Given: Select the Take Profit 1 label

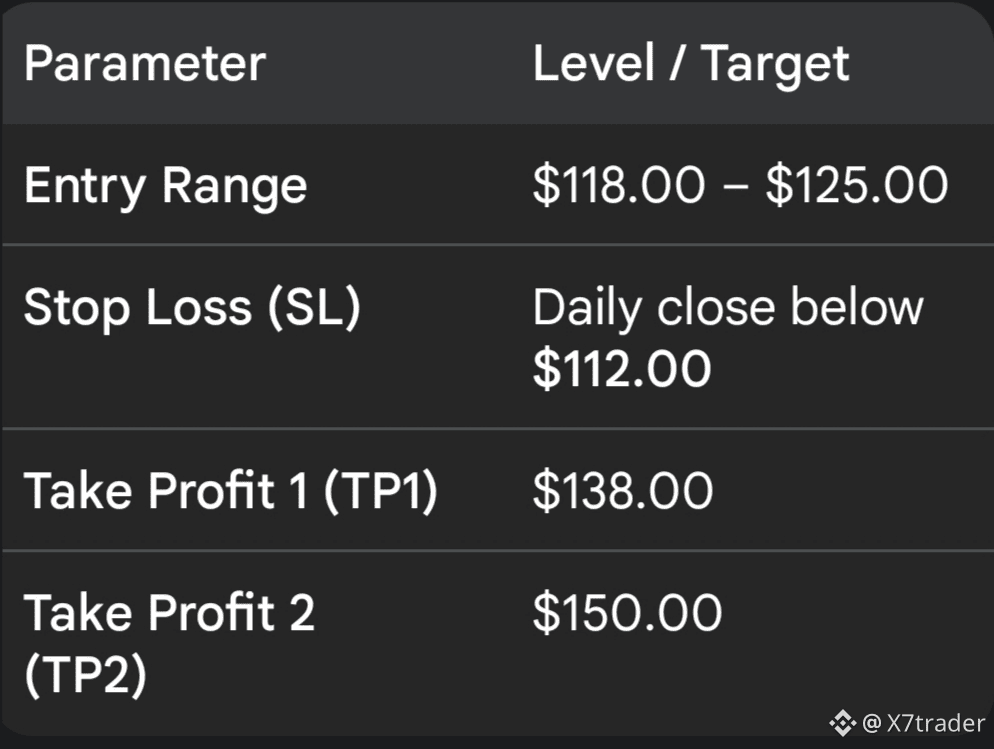Looking at the screenshot, I should pos(165,491).
